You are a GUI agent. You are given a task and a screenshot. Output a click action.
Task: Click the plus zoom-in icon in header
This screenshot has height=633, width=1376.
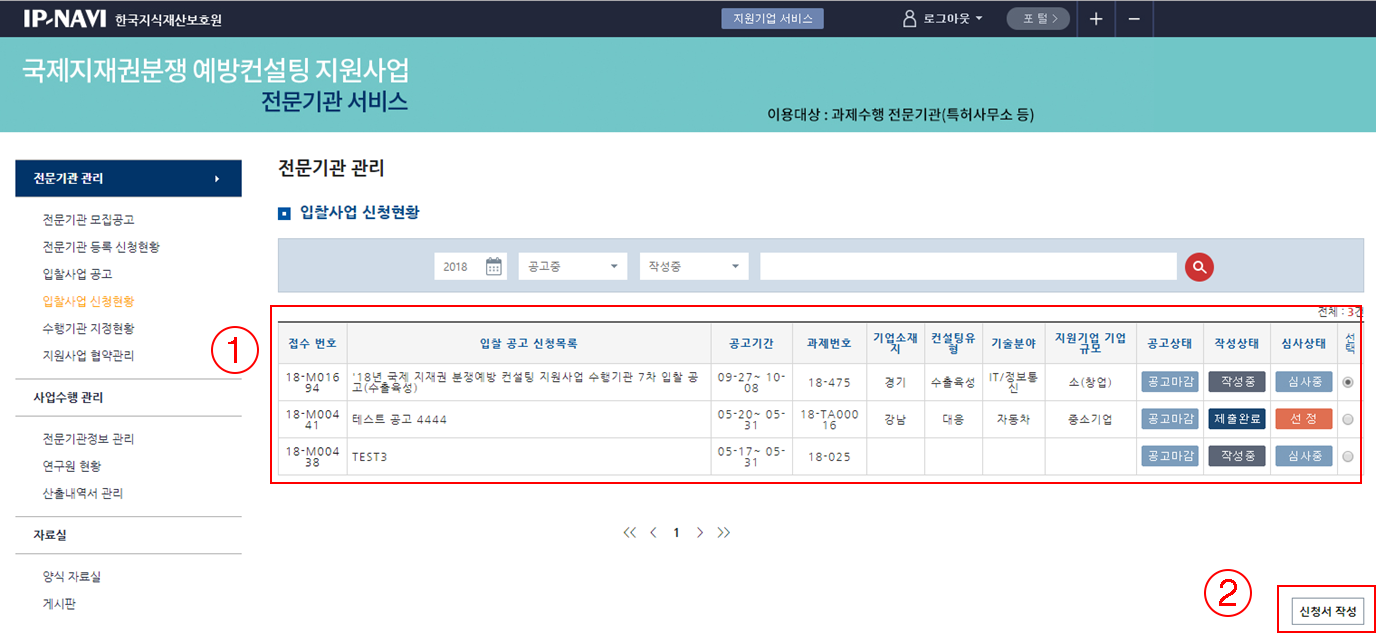(x=1096, y=19)
